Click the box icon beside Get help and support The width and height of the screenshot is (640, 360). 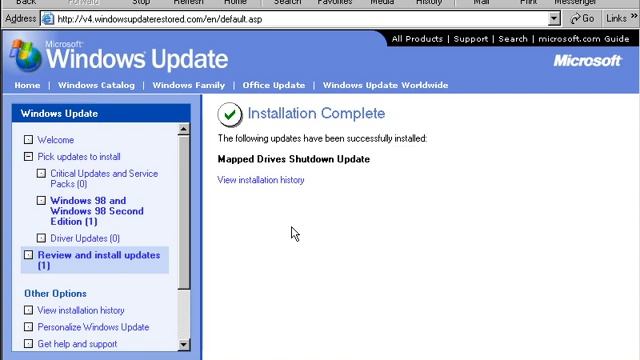point(28,344)
